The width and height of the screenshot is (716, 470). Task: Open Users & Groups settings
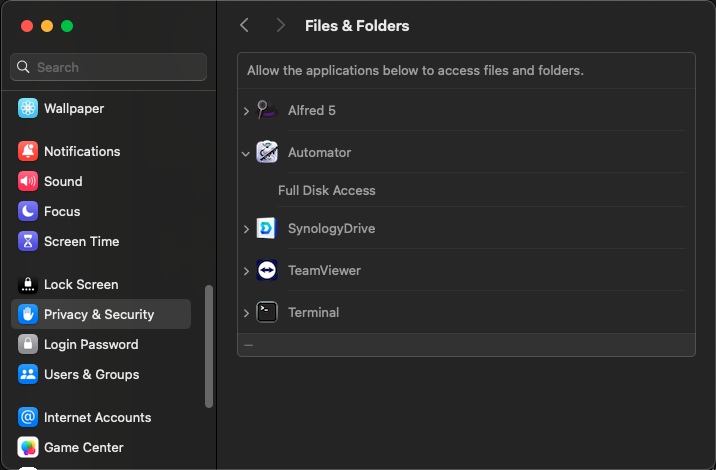tap(91, 374)
